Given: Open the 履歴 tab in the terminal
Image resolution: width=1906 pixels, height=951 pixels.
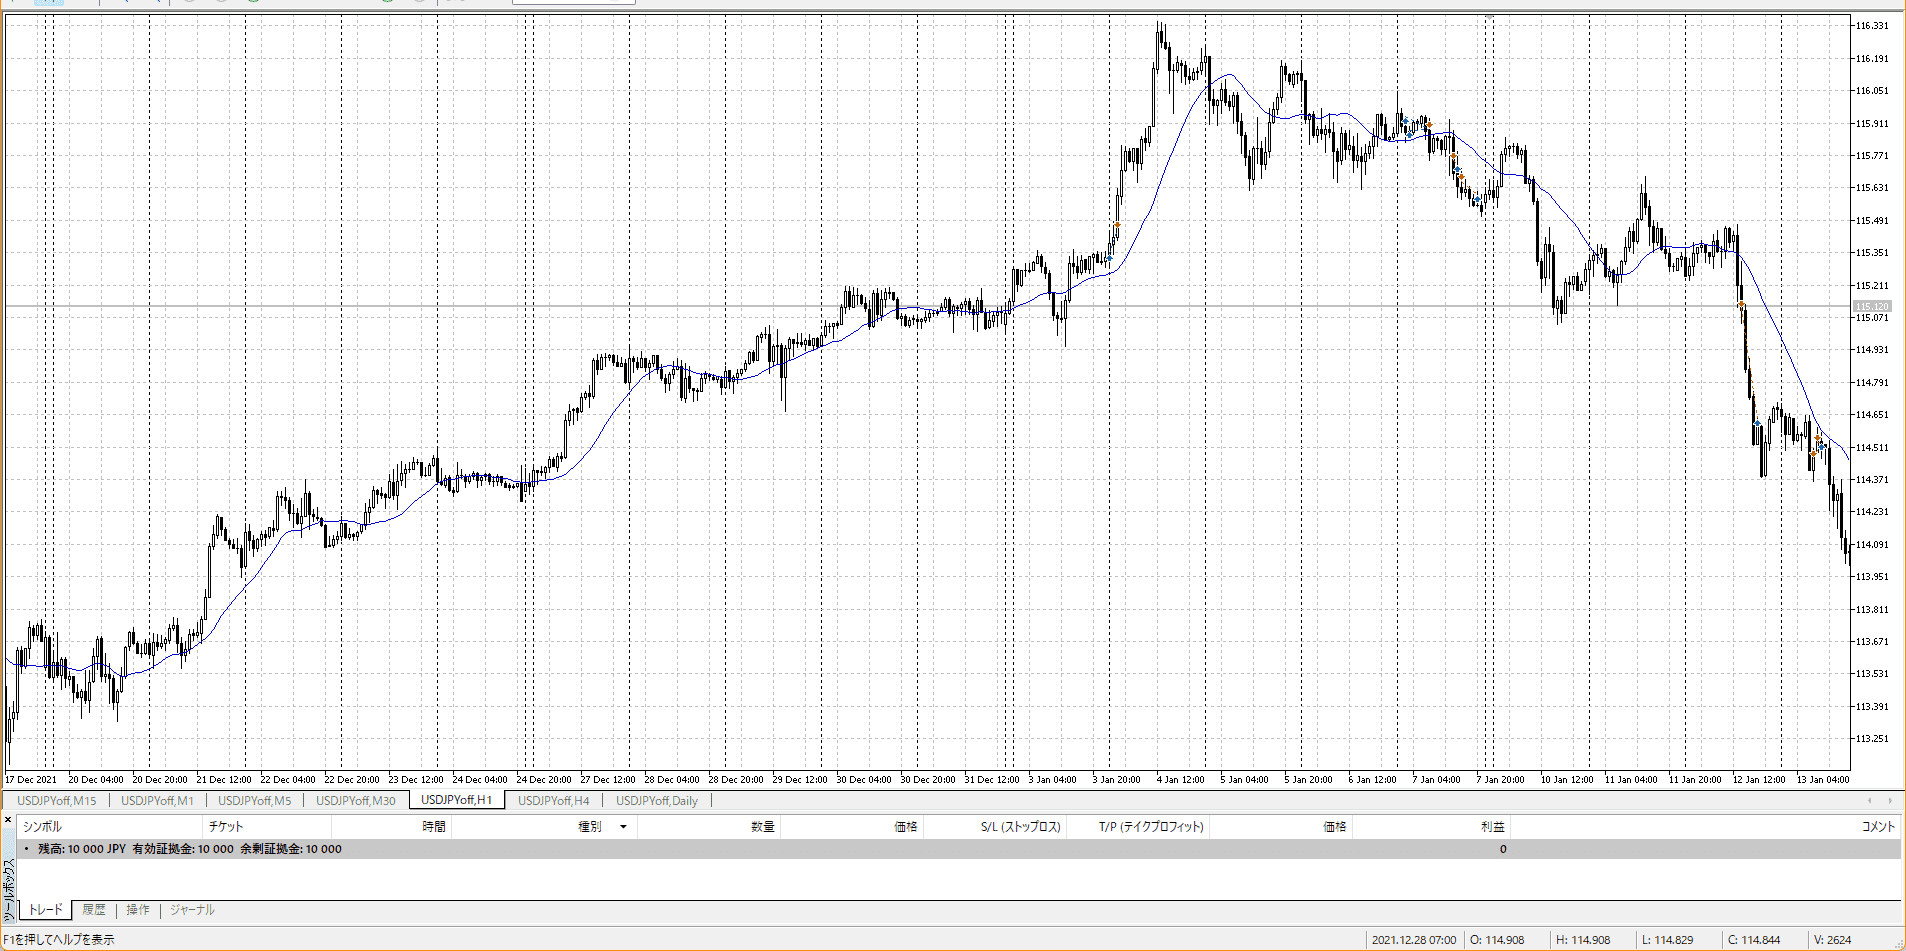Looking at the screenshot, I should pyautogui.click(x=94, y=910).
